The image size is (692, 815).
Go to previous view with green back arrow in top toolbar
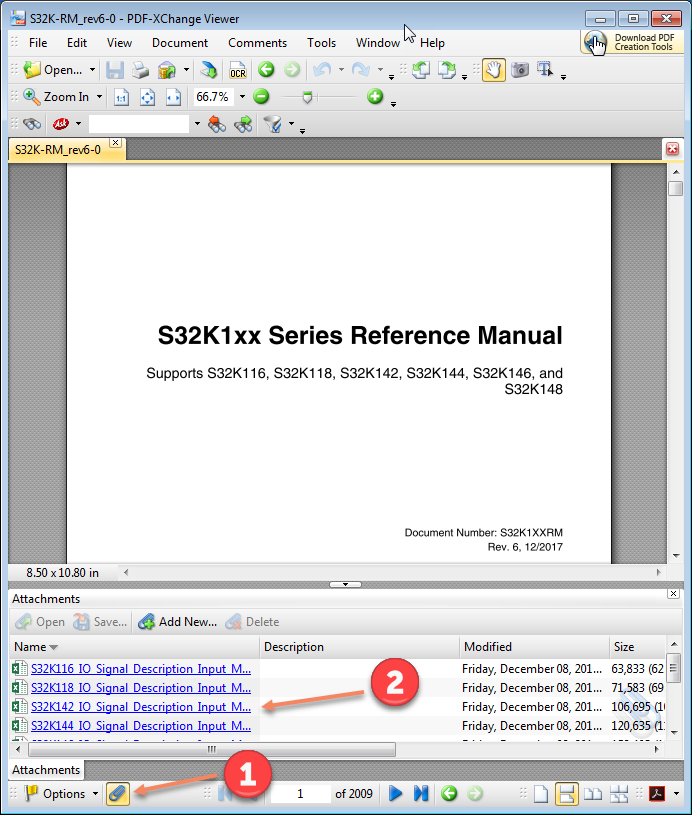pyautogui.click(x=266, y=69)
